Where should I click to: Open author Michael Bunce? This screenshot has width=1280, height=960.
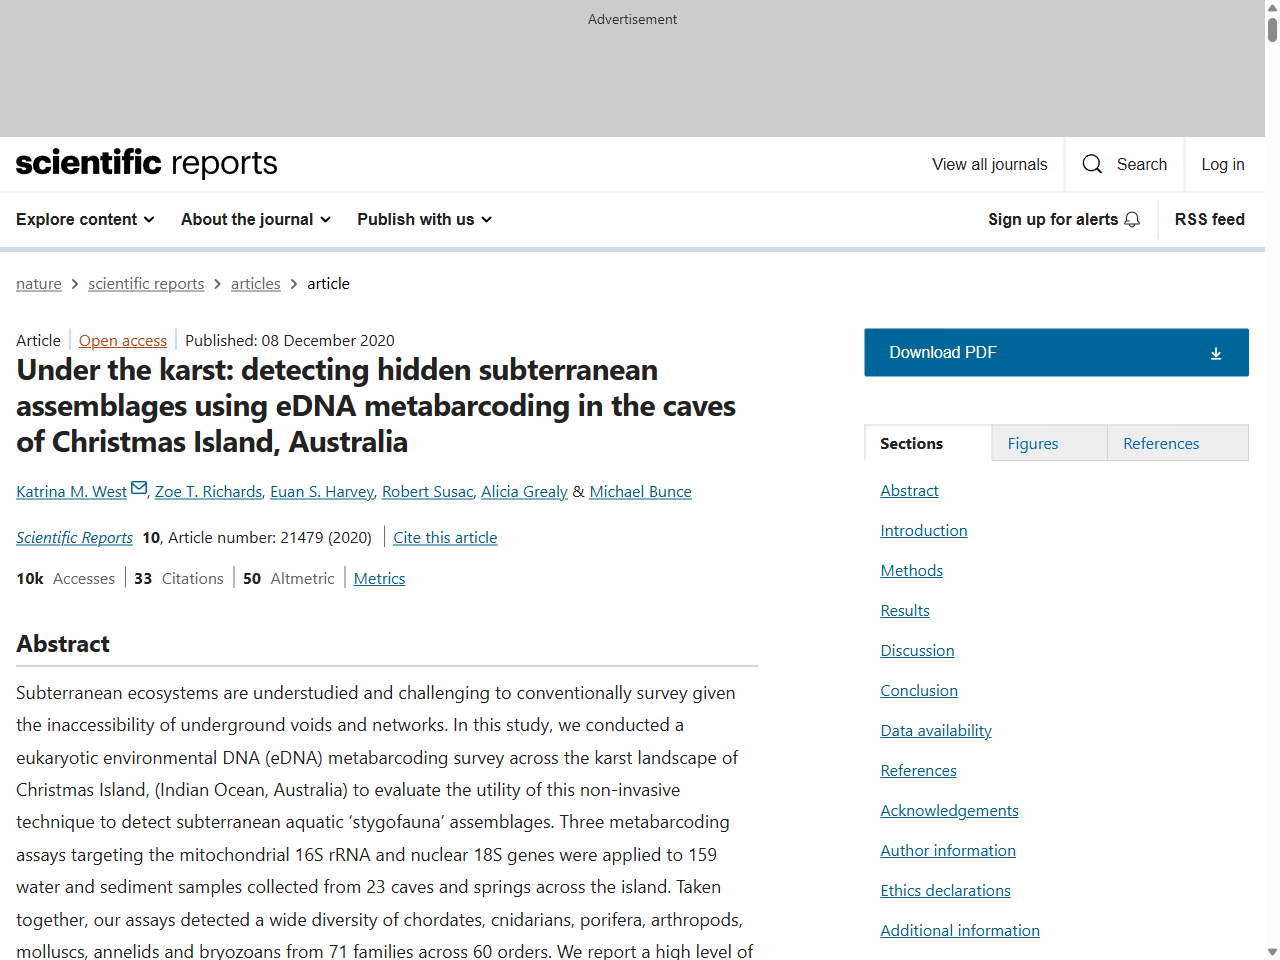point(640,492)
